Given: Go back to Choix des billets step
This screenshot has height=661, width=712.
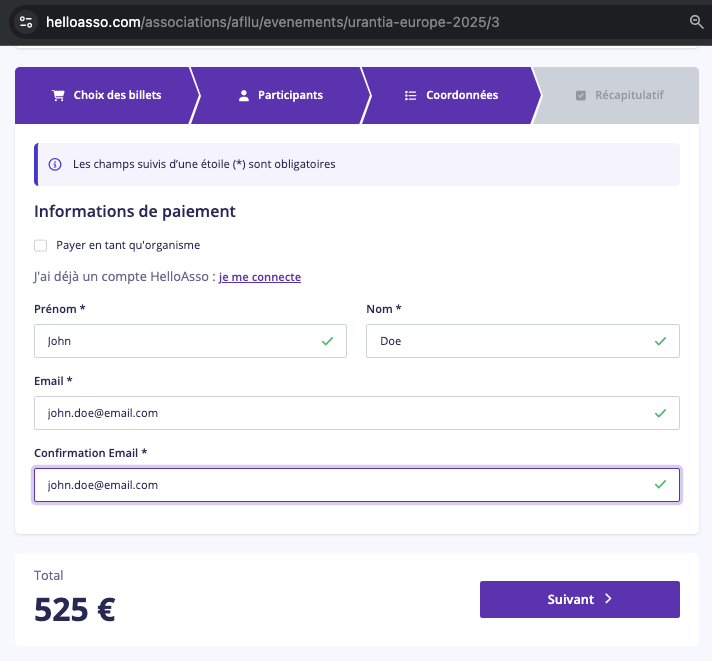Looking at the screenshot, I should point(107,95).
